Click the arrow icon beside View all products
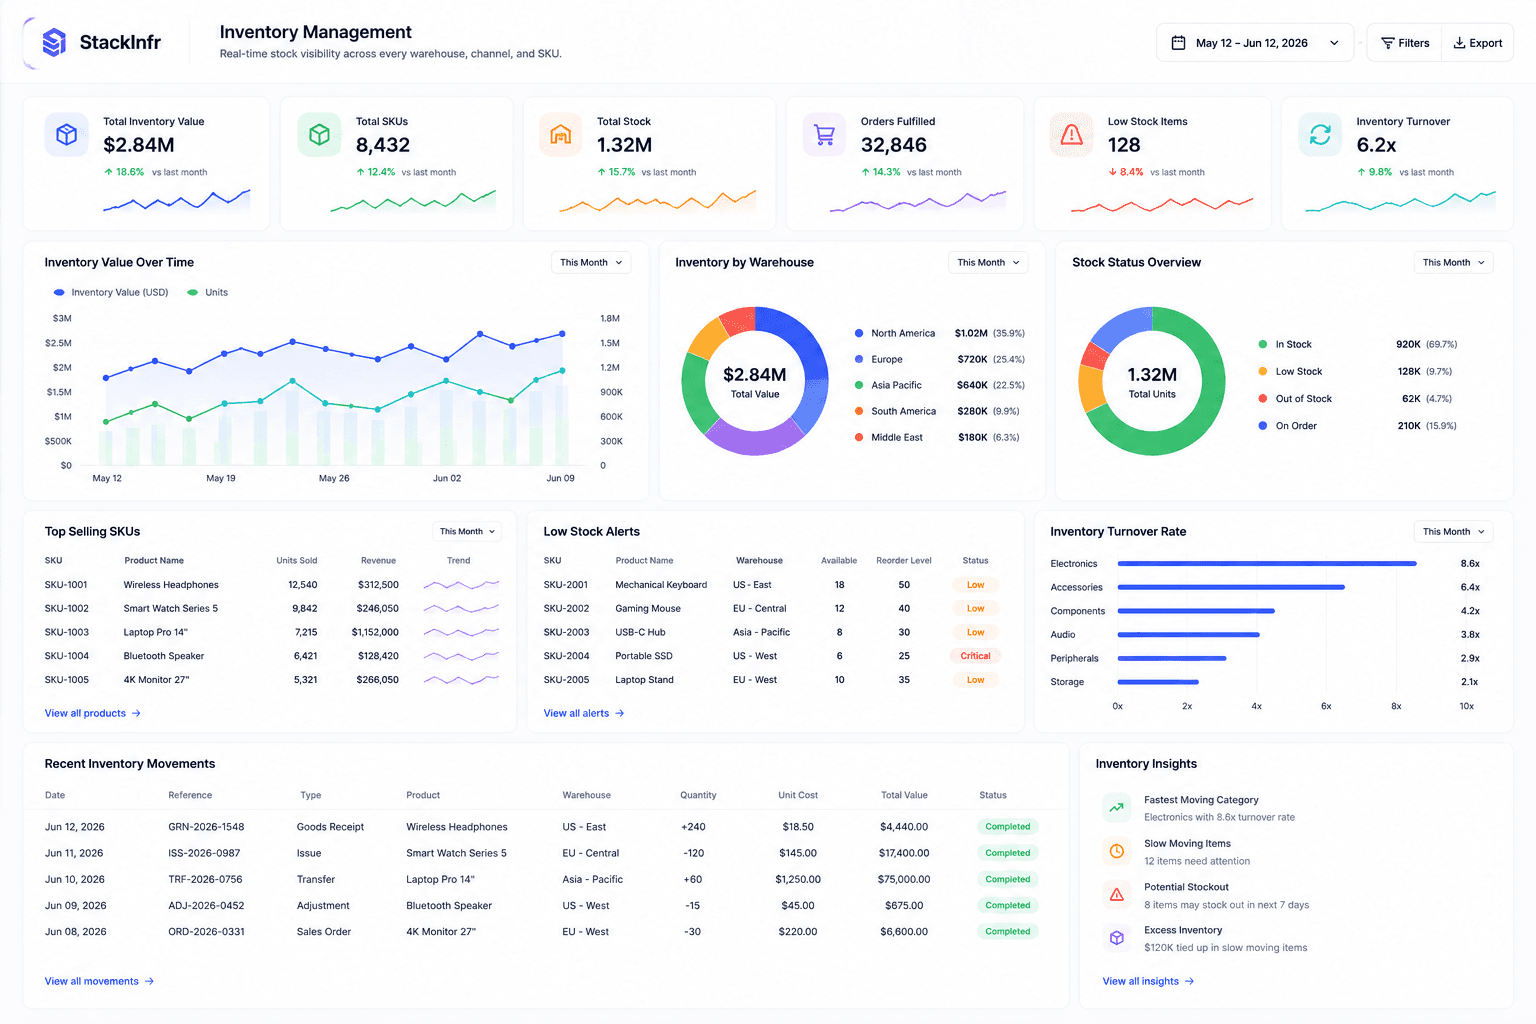The width and height of the screenshot is (1536, 1024). [x=136, y=713]
